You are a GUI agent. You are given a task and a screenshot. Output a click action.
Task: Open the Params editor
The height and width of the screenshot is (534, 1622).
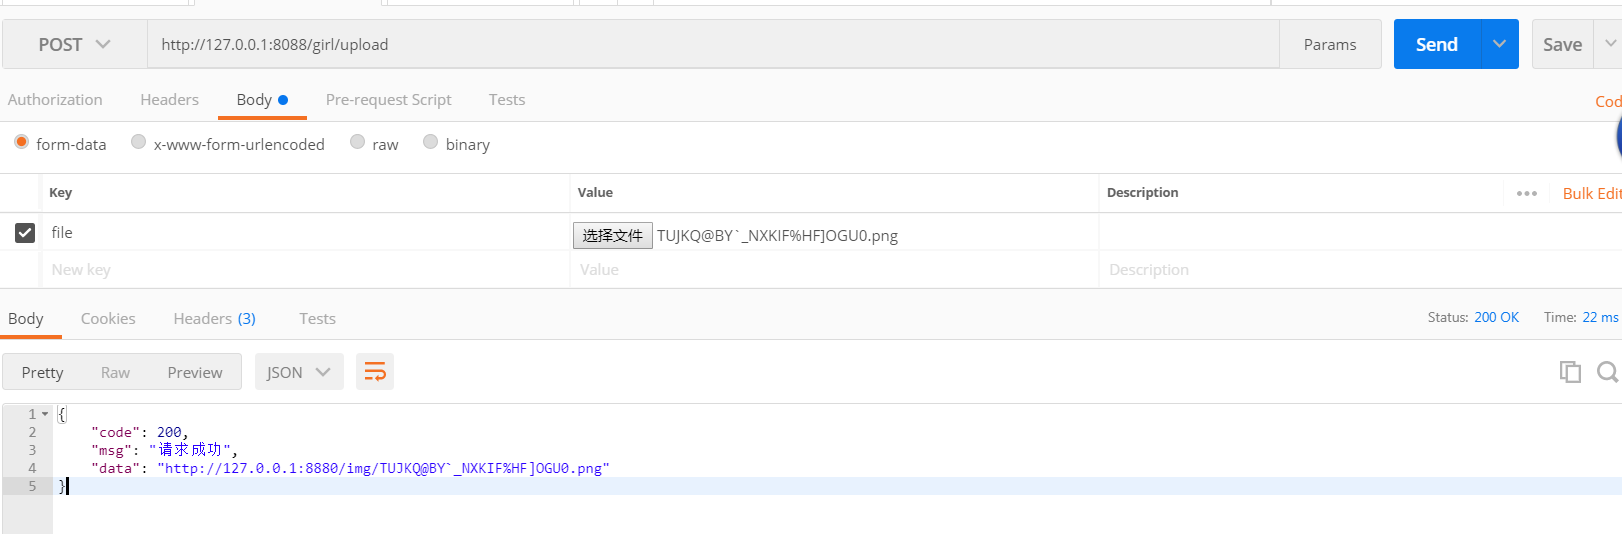pos(1330,45)
